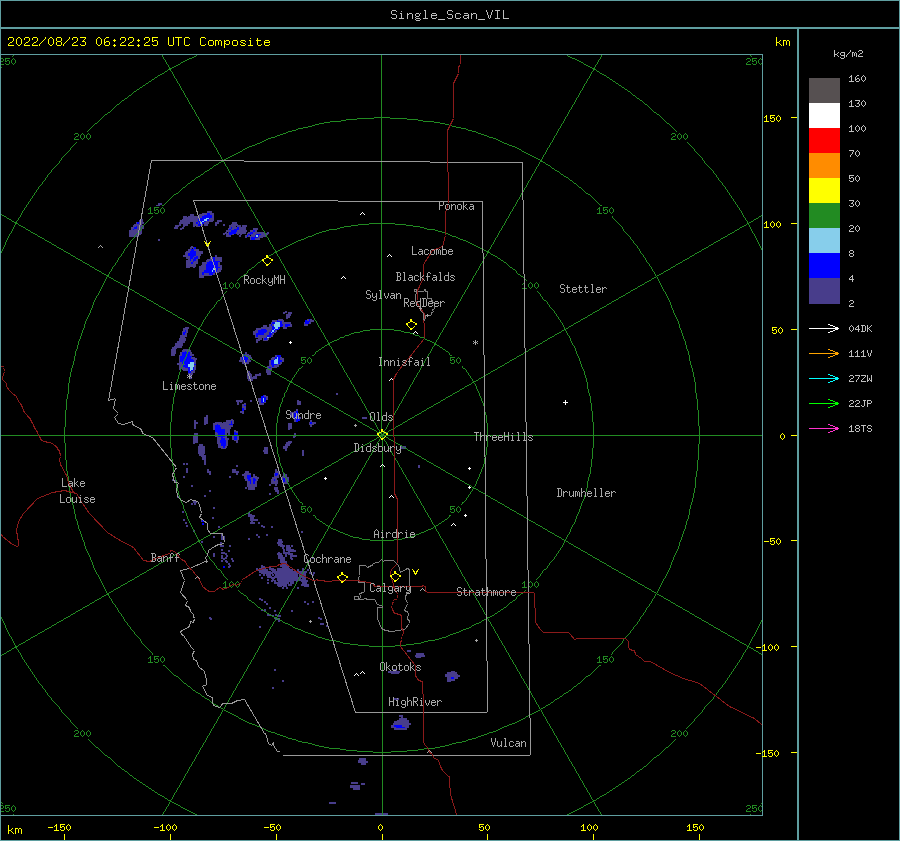The width and height of the screenshot is (900, 841).
Task: Click the white 100-130 legend swatch
Action: point(824,115)
